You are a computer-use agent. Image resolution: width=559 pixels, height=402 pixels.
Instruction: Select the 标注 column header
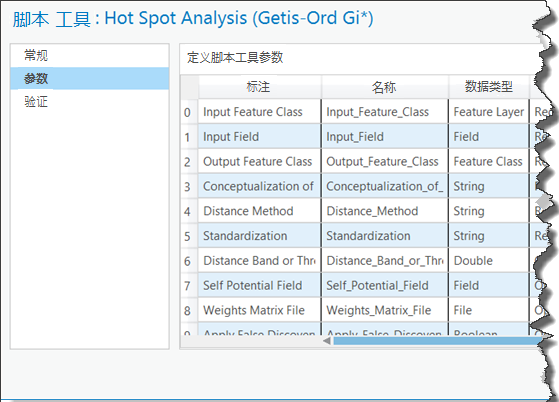click(260, 87)
